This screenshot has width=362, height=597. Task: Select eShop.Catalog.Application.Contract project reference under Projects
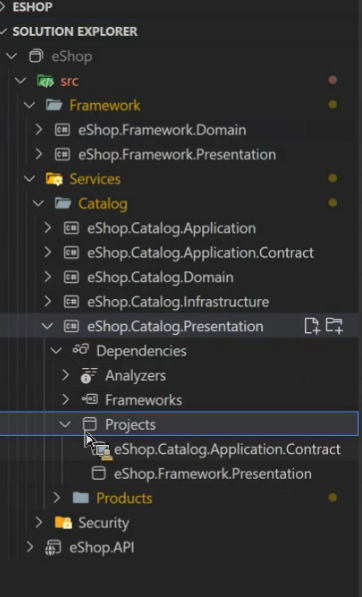pos(227,449)
